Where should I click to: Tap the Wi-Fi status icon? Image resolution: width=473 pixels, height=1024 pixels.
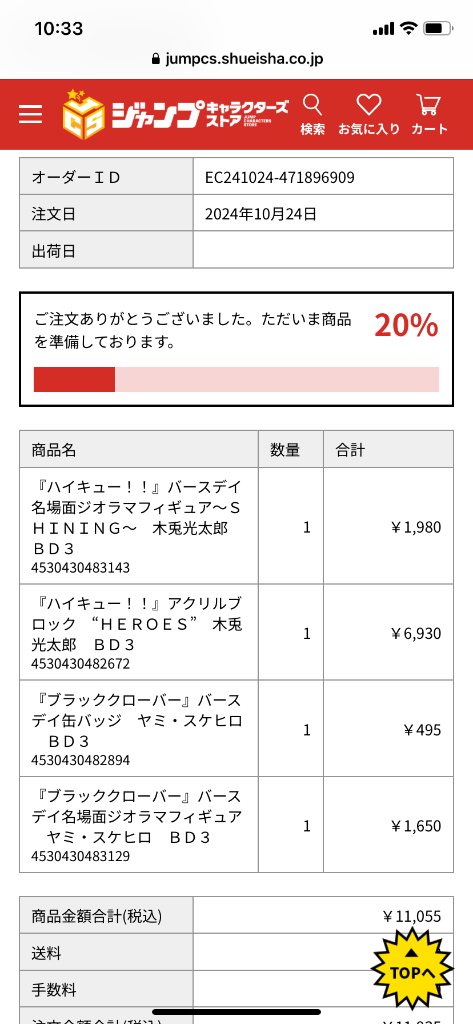click(x=408, y=29)
